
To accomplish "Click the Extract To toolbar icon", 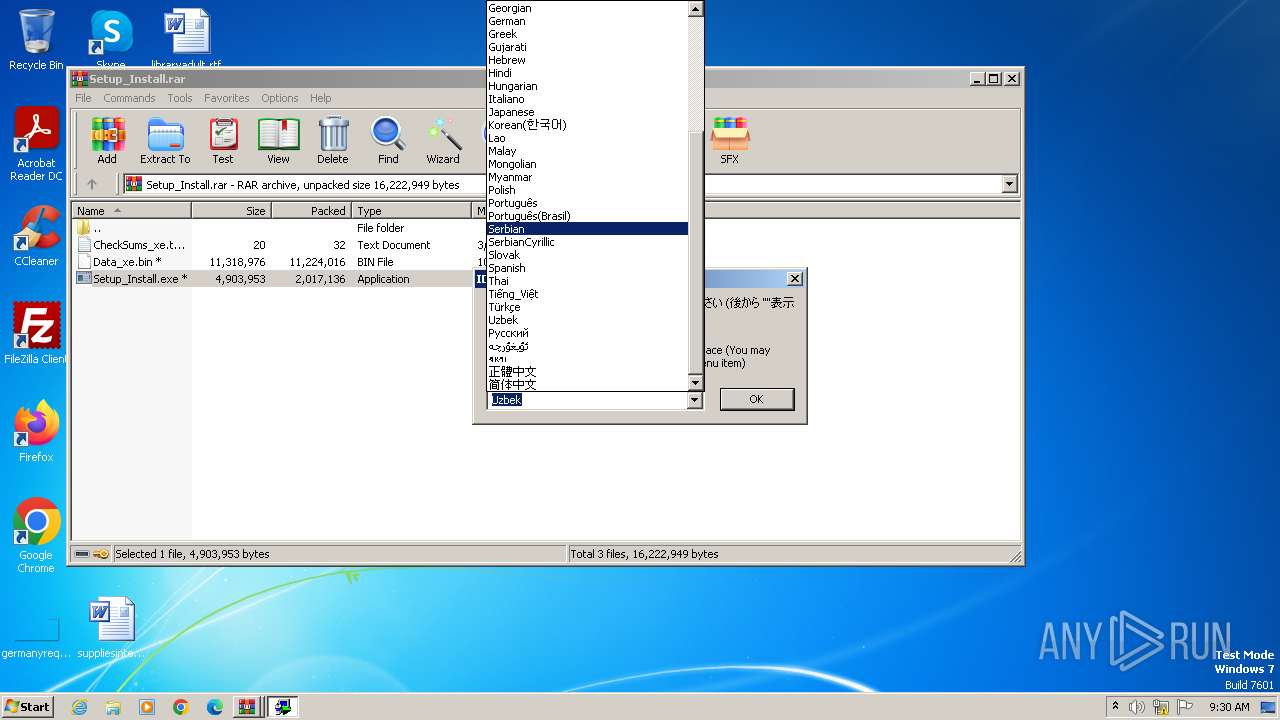I will (x=165, y=141).
